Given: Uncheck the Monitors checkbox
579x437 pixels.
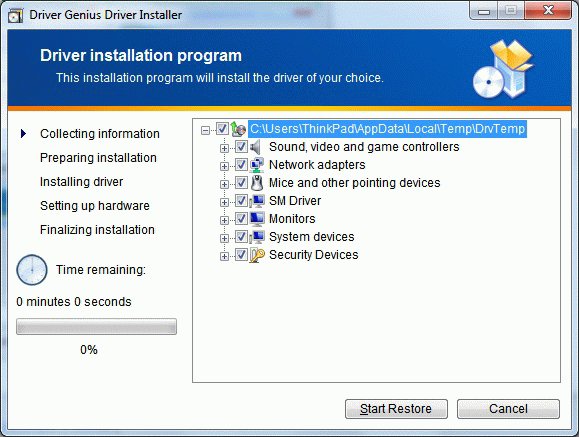Looking at the screenshot, I should click(x=241, y=219).
